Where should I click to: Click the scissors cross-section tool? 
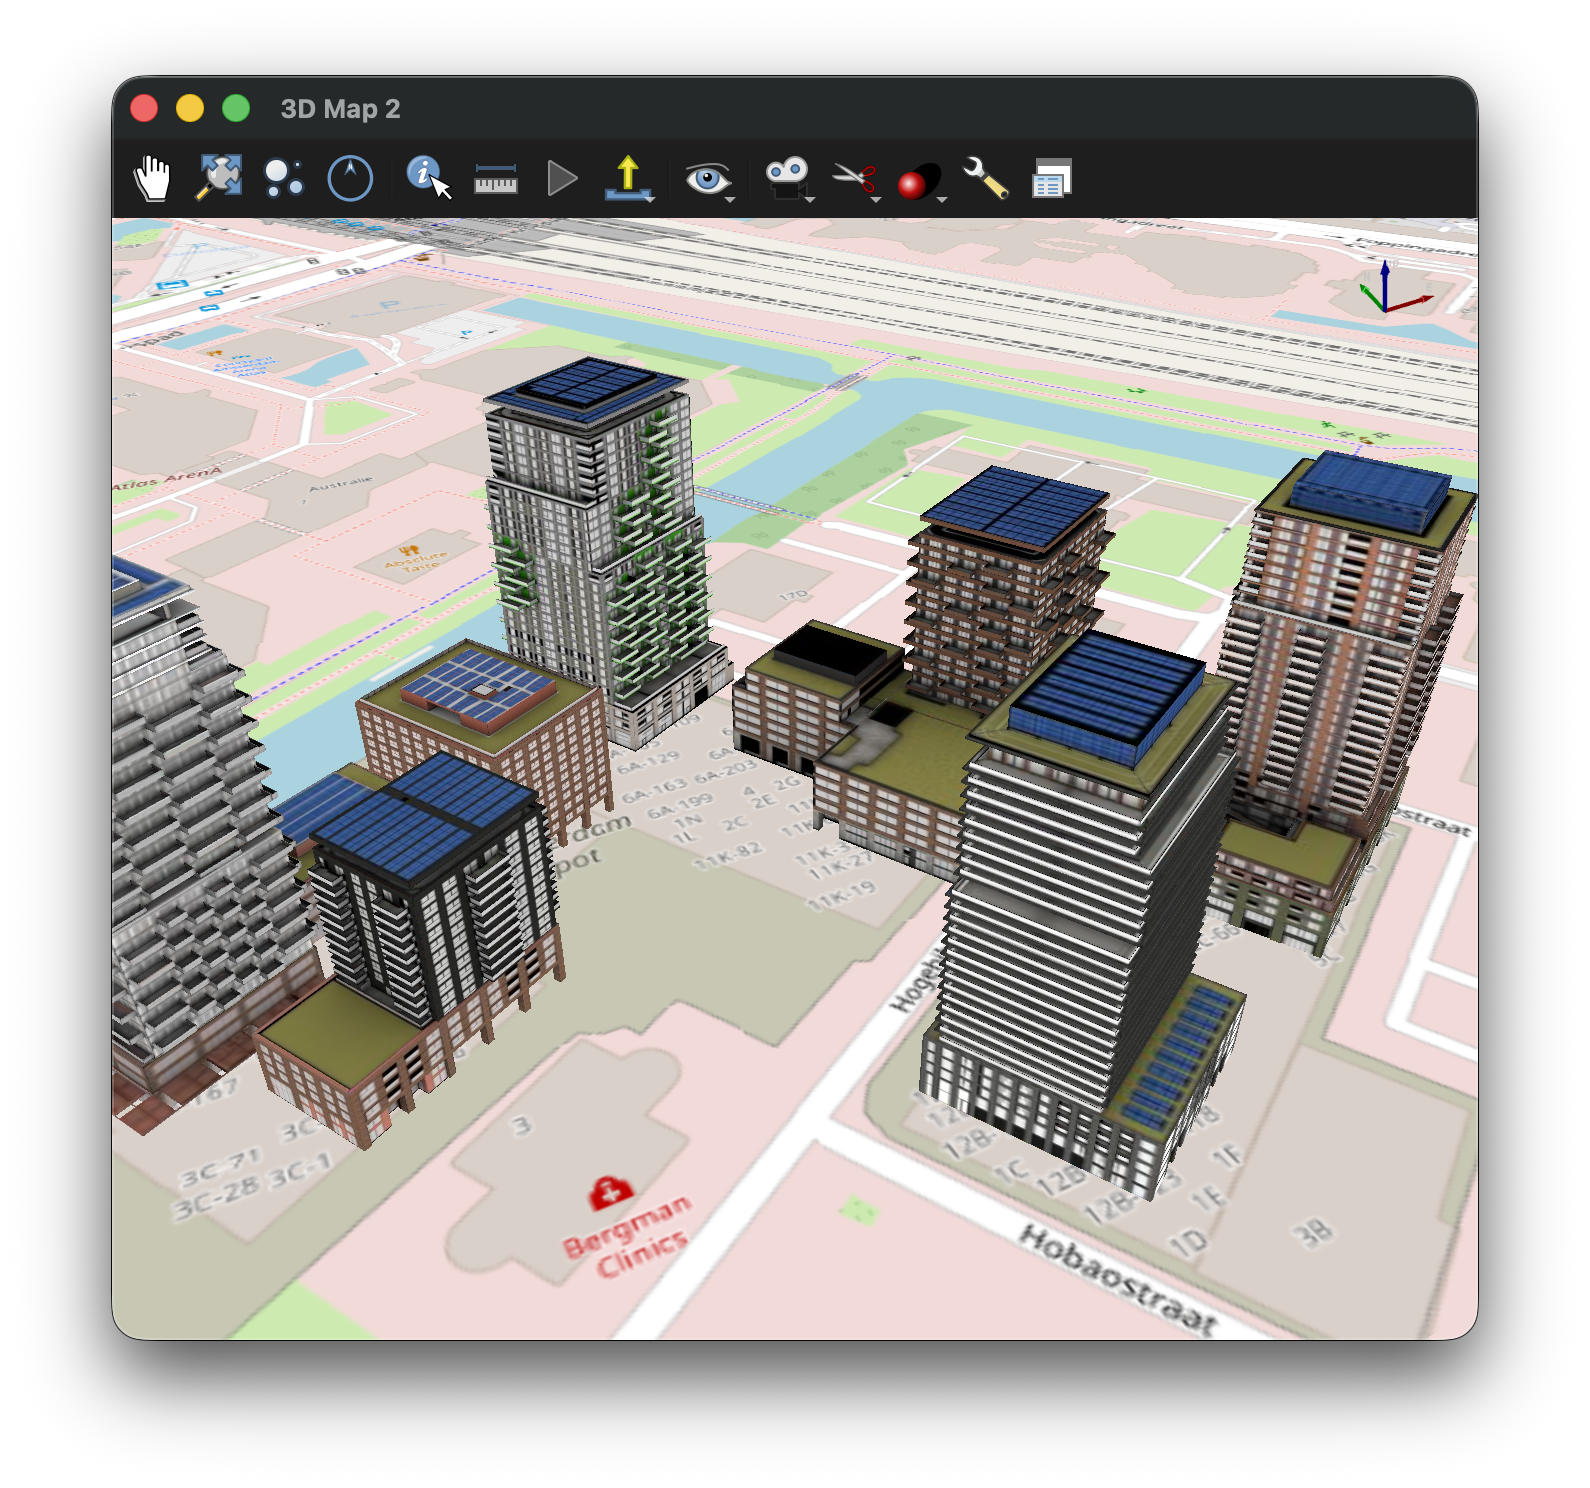tap(854, 178)
